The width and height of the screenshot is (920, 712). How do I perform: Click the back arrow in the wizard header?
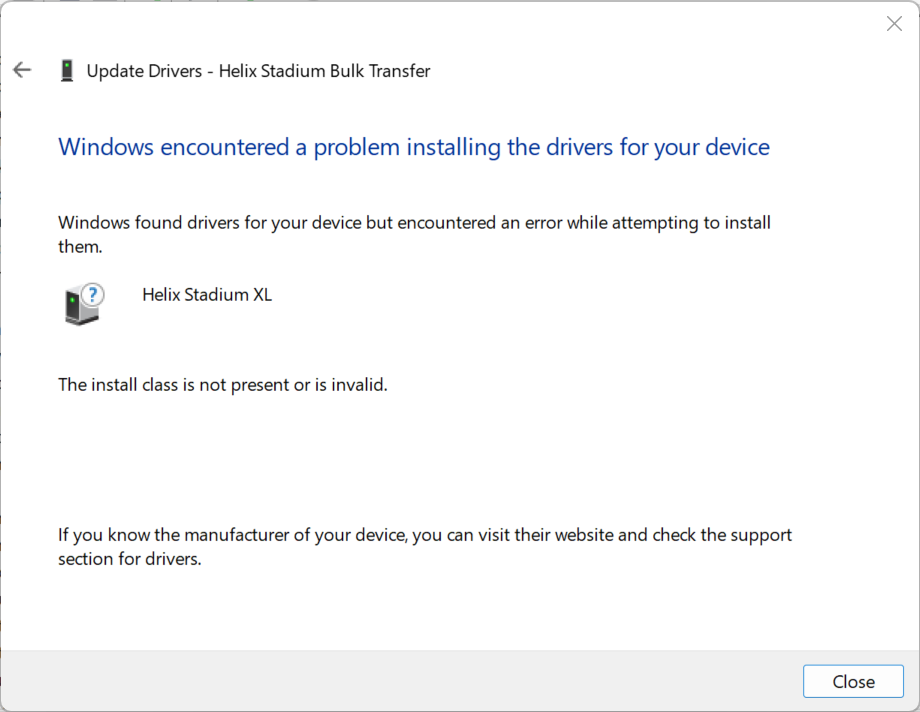pos(22,70)
